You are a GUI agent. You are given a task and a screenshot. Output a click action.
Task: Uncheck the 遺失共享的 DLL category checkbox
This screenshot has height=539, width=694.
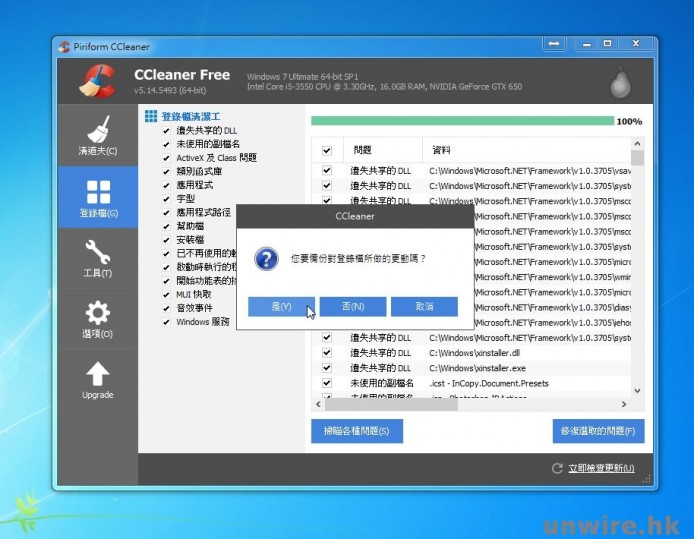[x=167, y=131]
